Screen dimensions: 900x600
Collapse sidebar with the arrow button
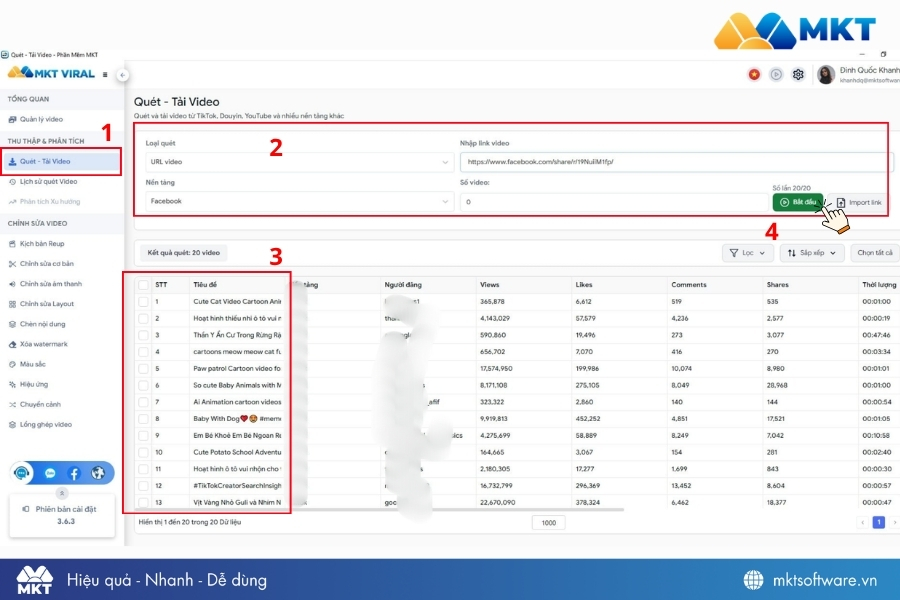(122, 75)
